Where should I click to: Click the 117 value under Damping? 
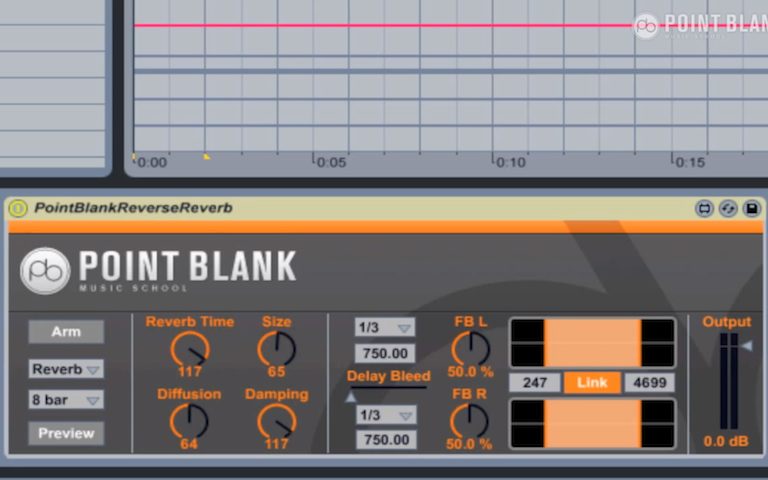(277, 444)
